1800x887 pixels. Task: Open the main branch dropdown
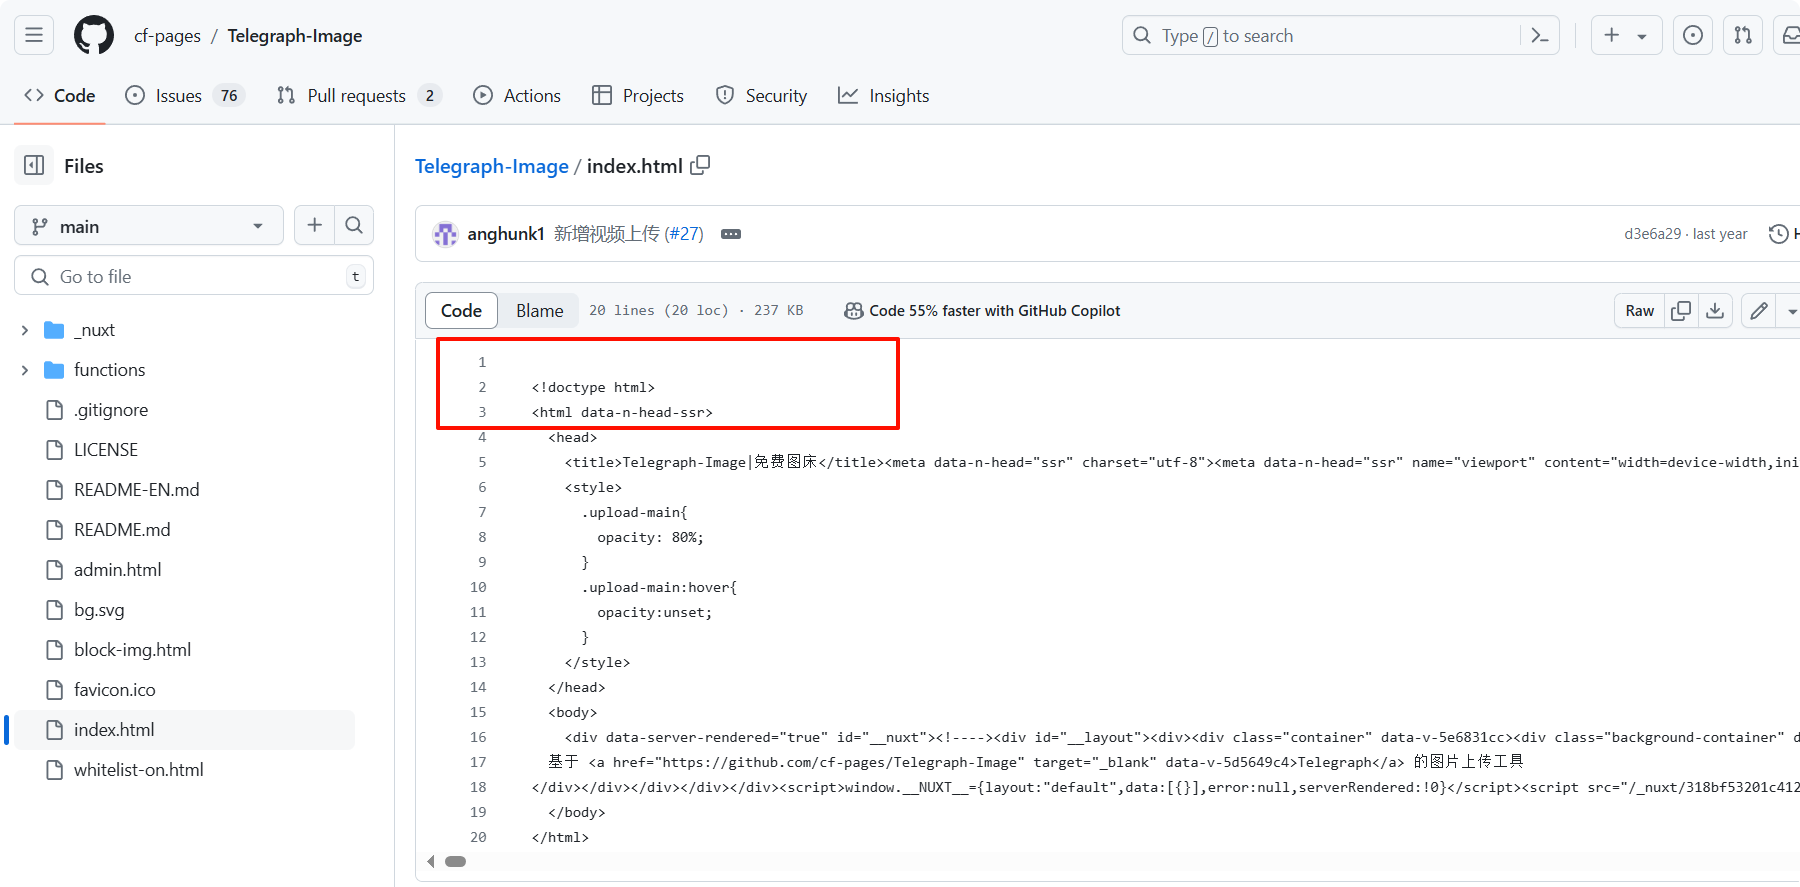tap(148, 226)
